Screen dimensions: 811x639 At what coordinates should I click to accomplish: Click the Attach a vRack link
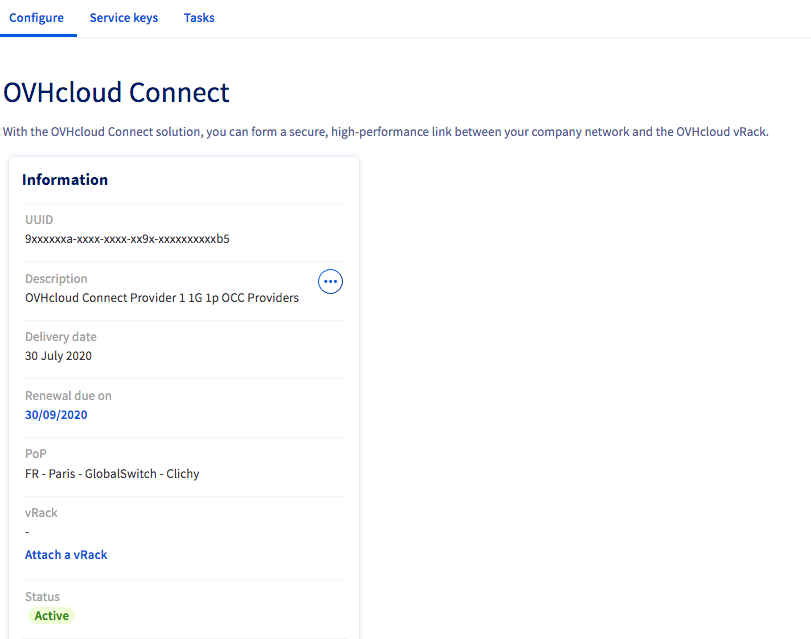coord(66,555)
